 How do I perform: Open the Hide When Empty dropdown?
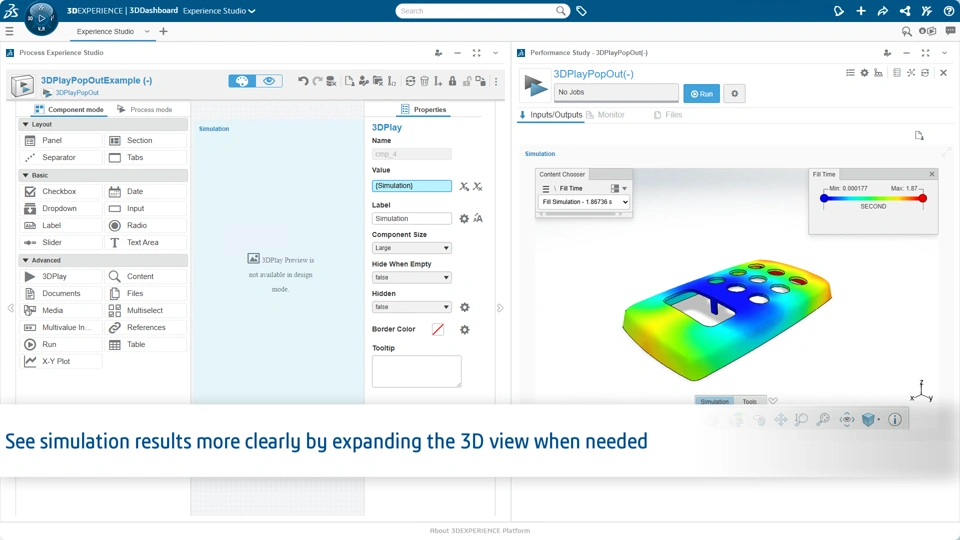[411, 277]
